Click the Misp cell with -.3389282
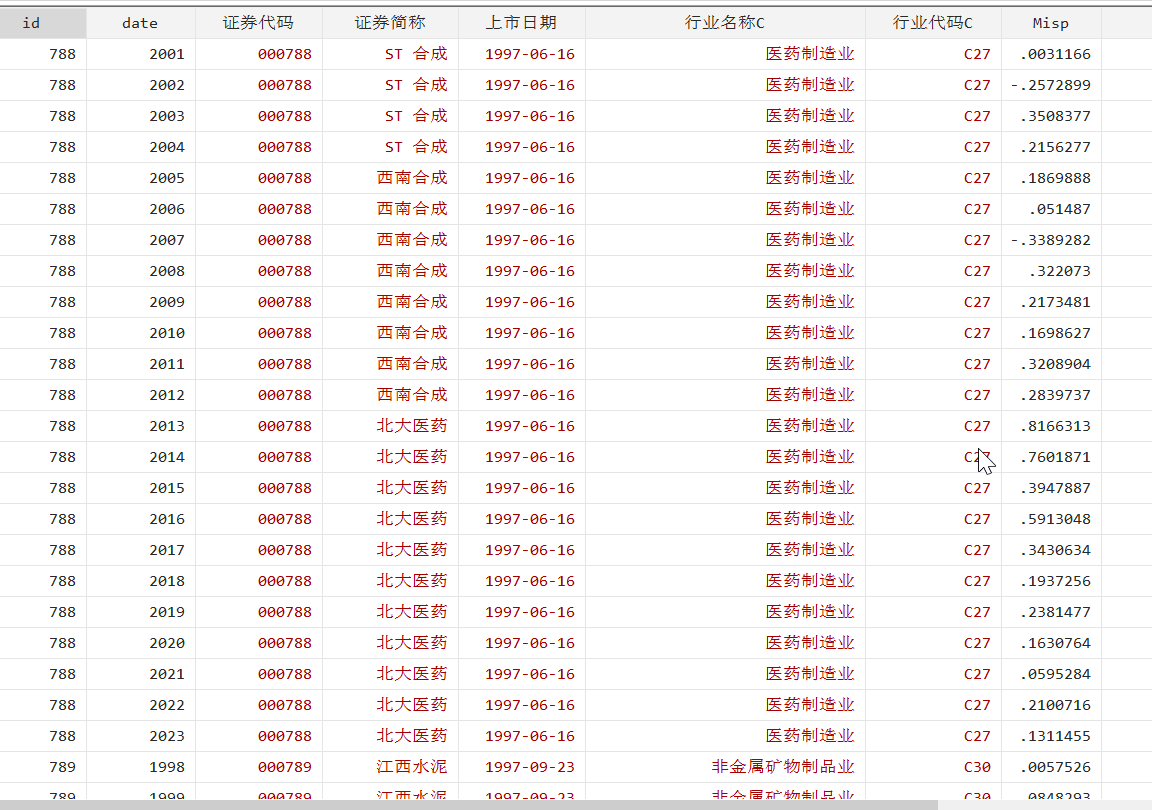 [1050, 240]
